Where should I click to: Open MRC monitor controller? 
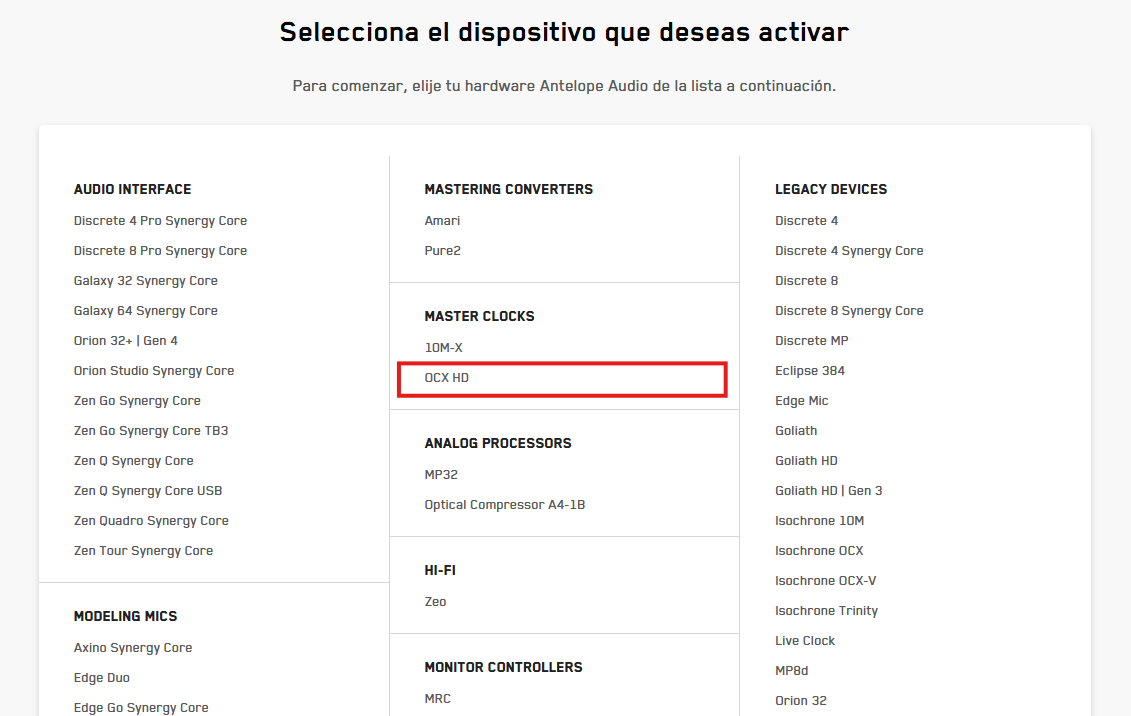coord(437,699)
